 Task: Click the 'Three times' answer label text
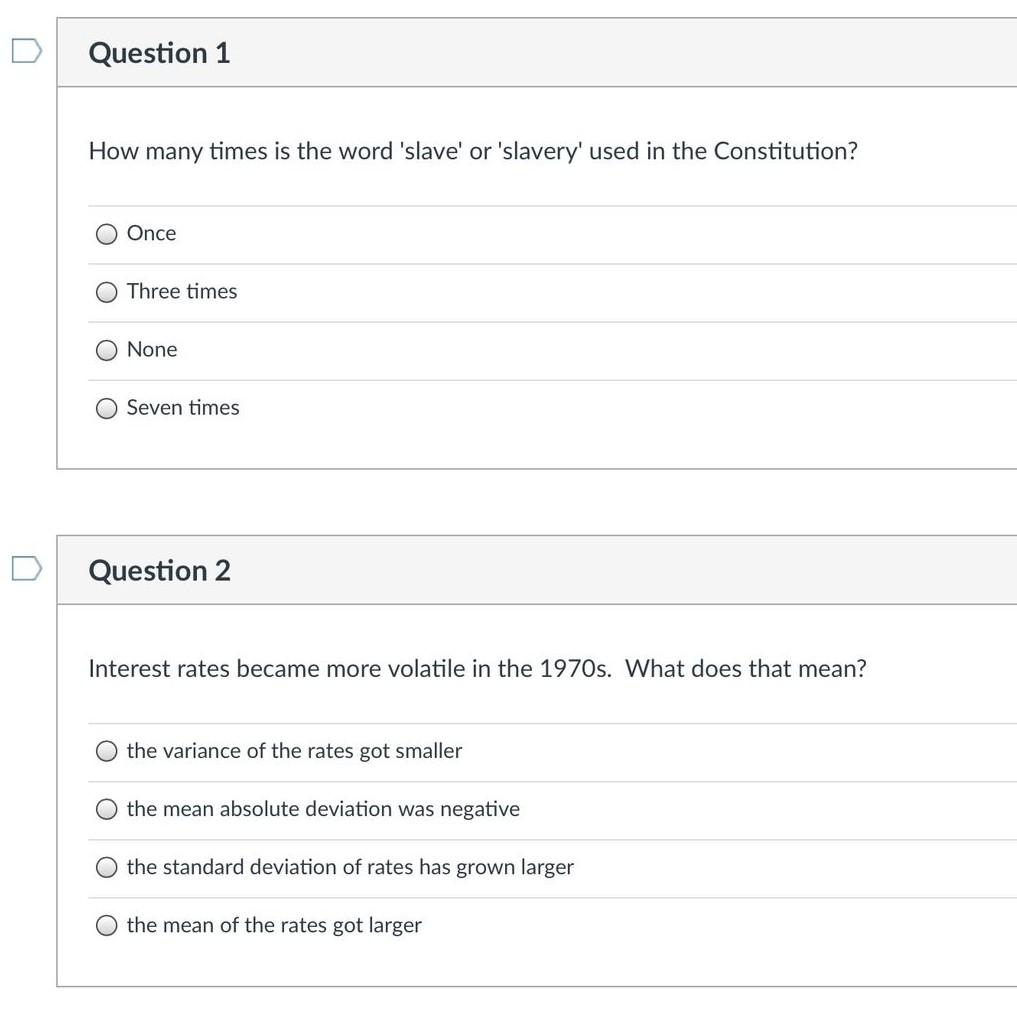coord(181,291)
